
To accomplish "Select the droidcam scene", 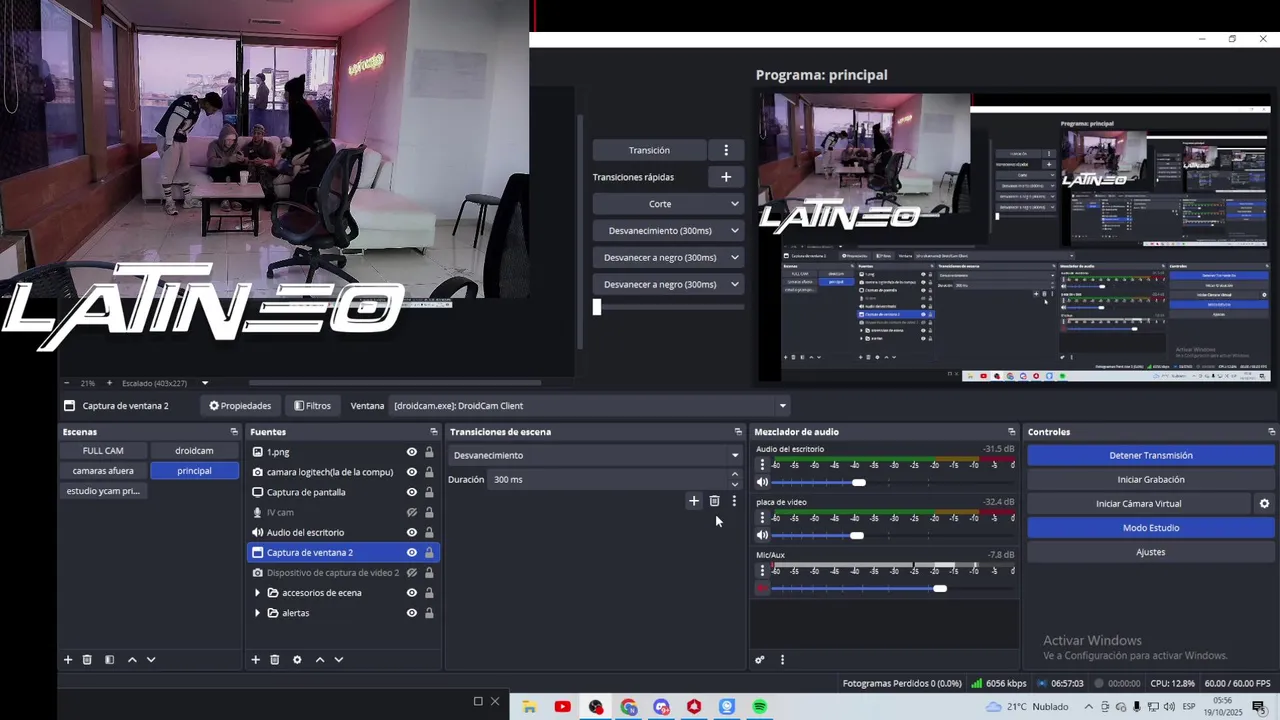I will 194,451.
